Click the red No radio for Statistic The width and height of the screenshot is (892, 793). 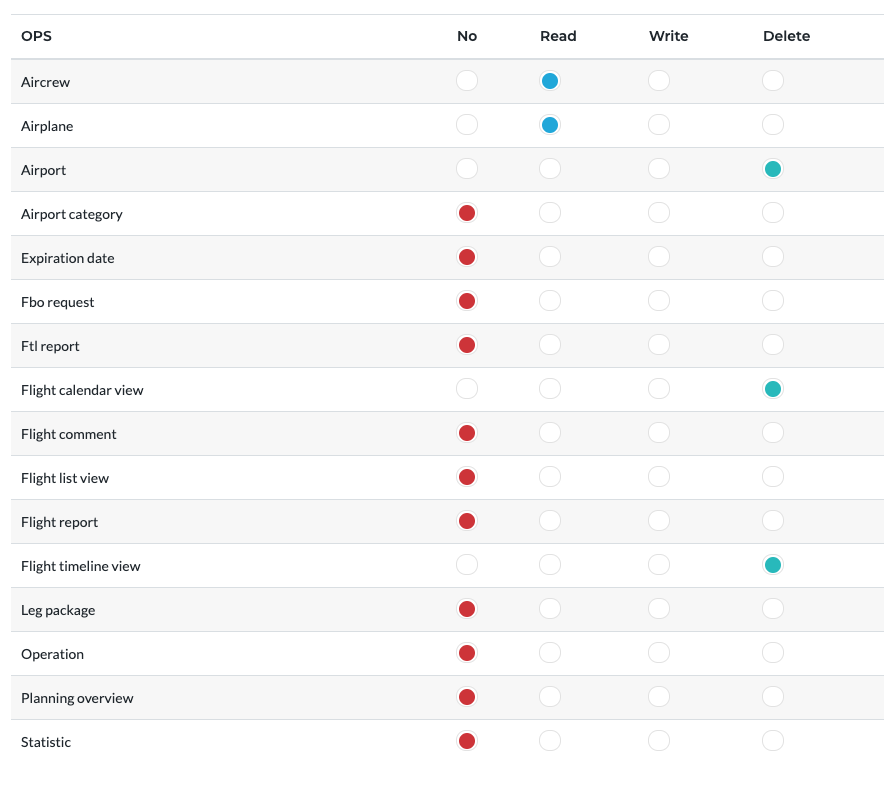(467, 741)
